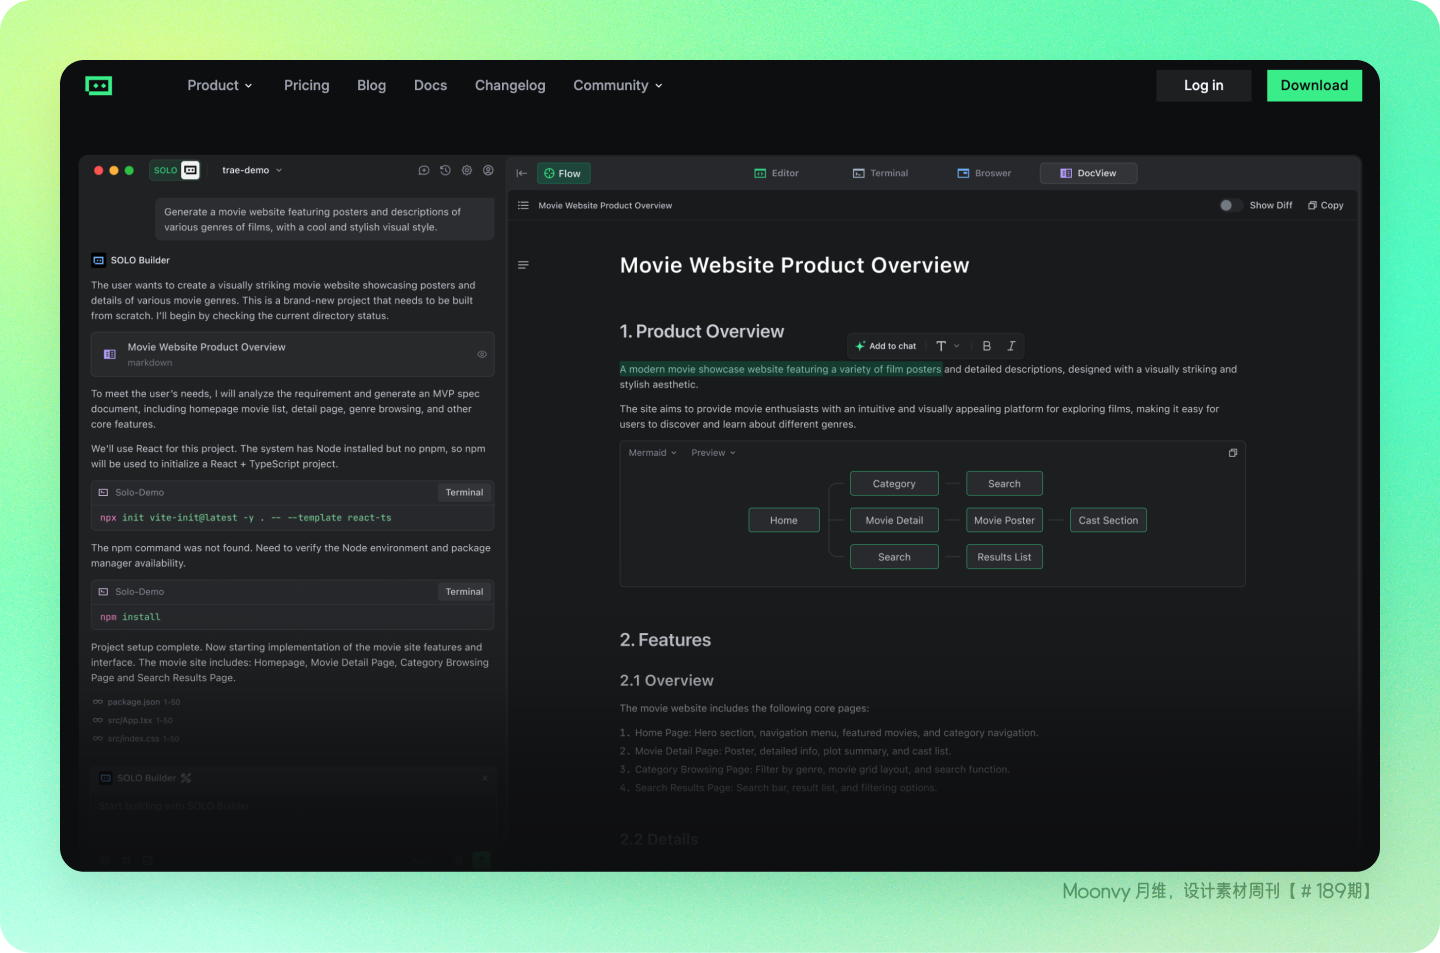Apply italic formatting to selected text
This screenshot has width=1440, height=953.
tap(1011, 346)
